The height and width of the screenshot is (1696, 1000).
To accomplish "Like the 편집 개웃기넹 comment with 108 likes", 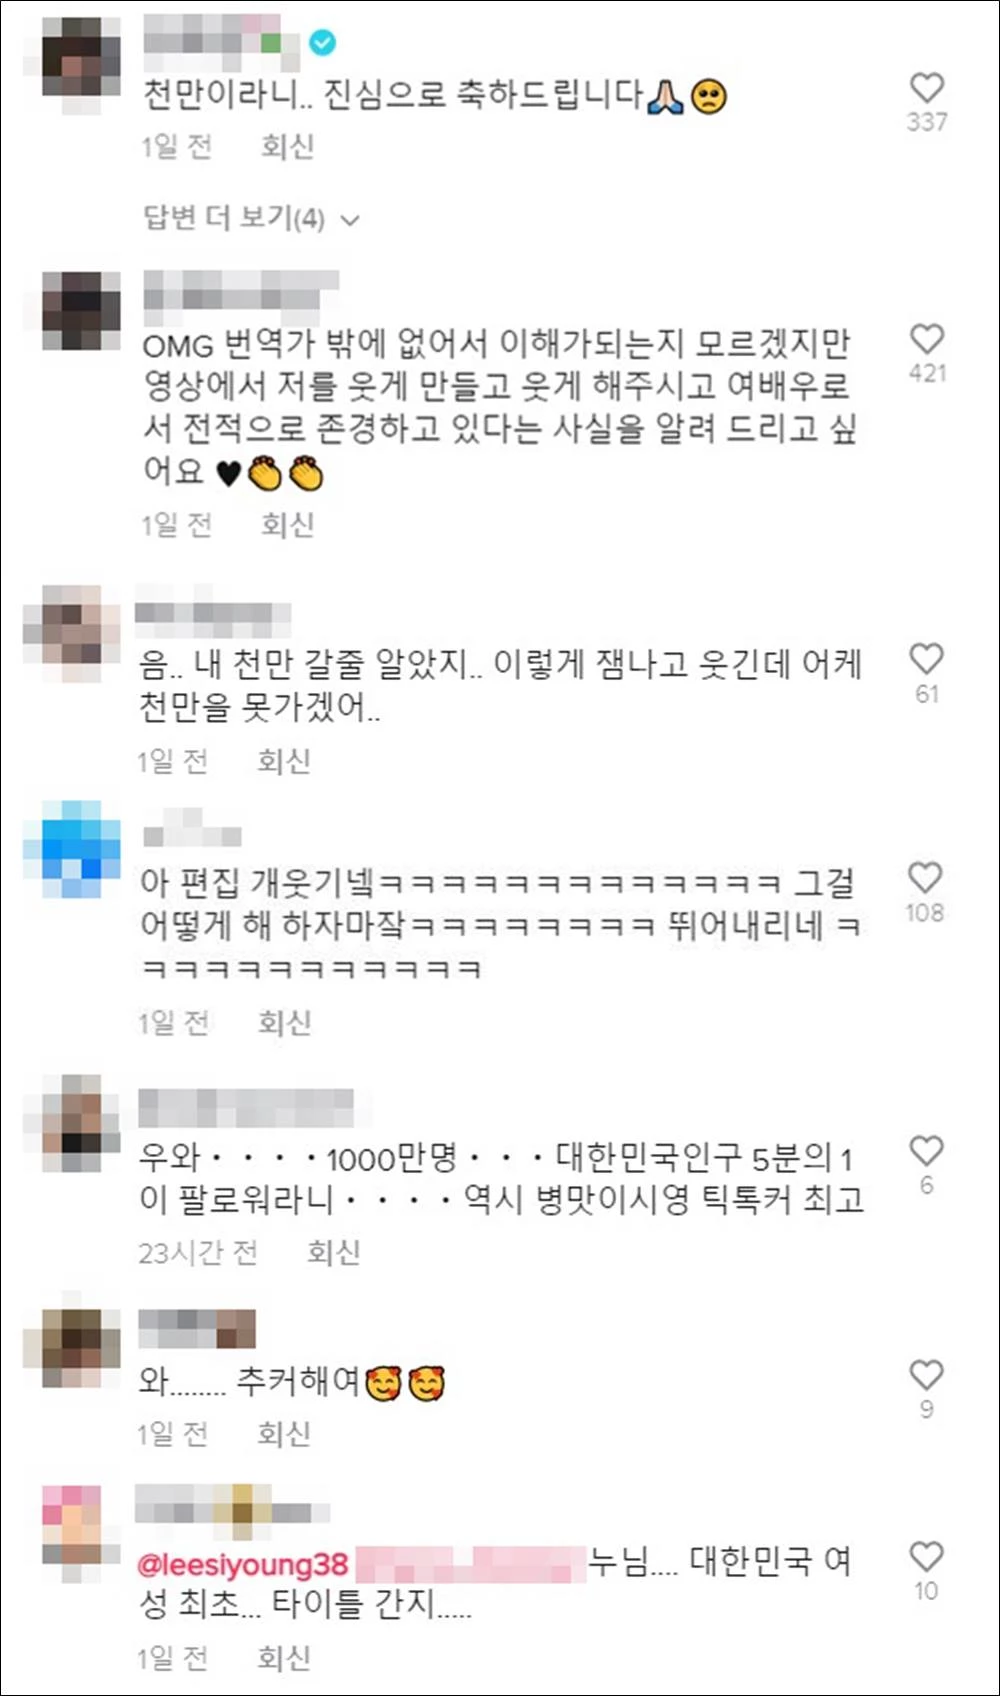I will [925, 878].
